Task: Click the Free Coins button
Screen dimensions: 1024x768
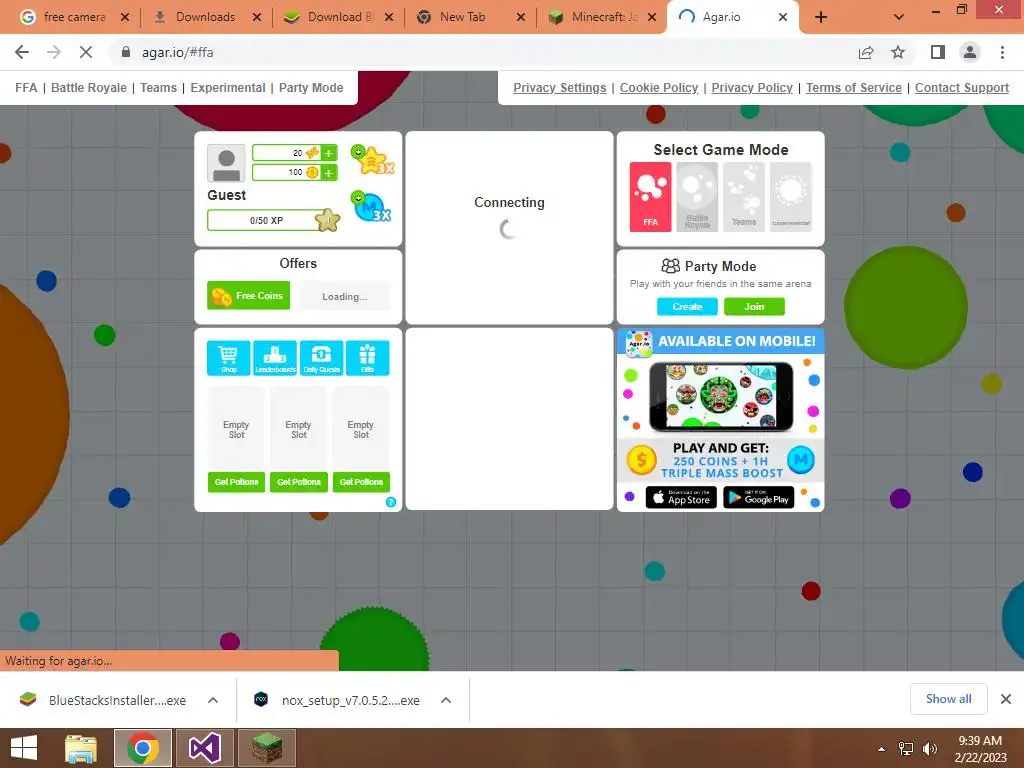Action: [x=248, y=295]
